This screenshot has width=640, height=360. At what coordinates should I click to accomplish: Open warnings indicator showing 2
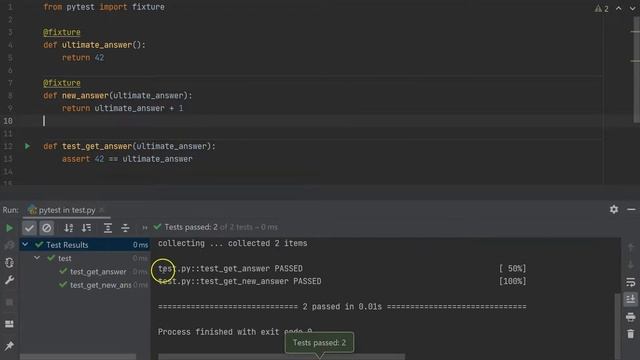click(x=602, y=9)
